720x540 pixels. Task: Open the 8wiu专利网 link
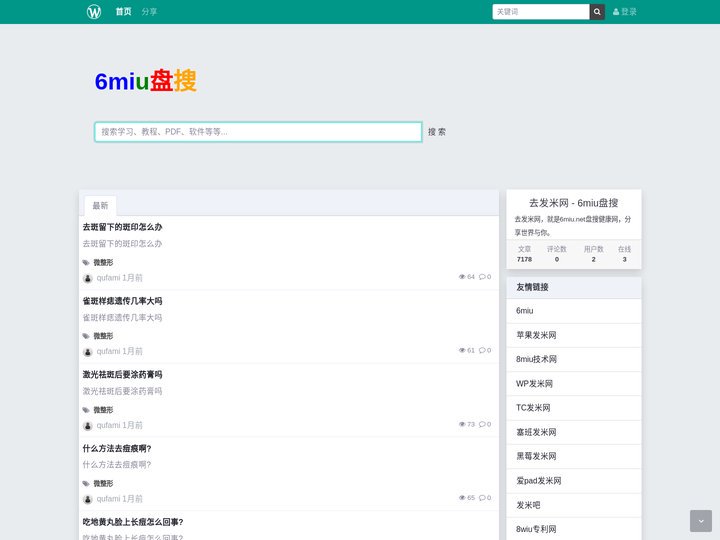point(574,529)
